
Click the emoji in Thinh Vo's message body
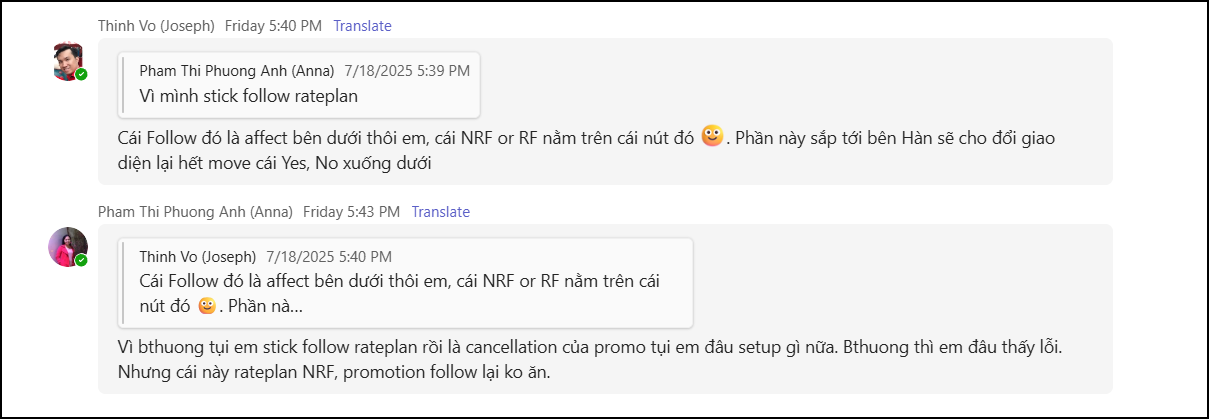pyautogui.click(x=712, y=137)
